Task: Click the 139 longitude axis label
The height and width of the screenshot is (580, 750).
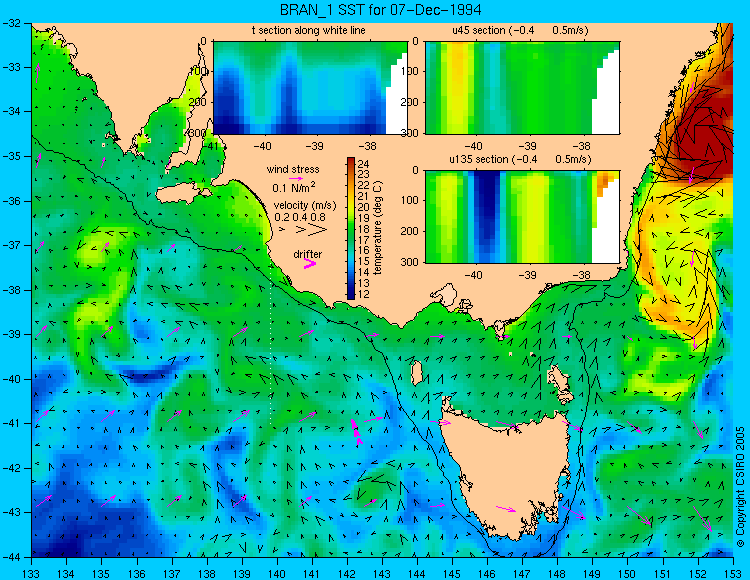Action: [x=242, y=574]
